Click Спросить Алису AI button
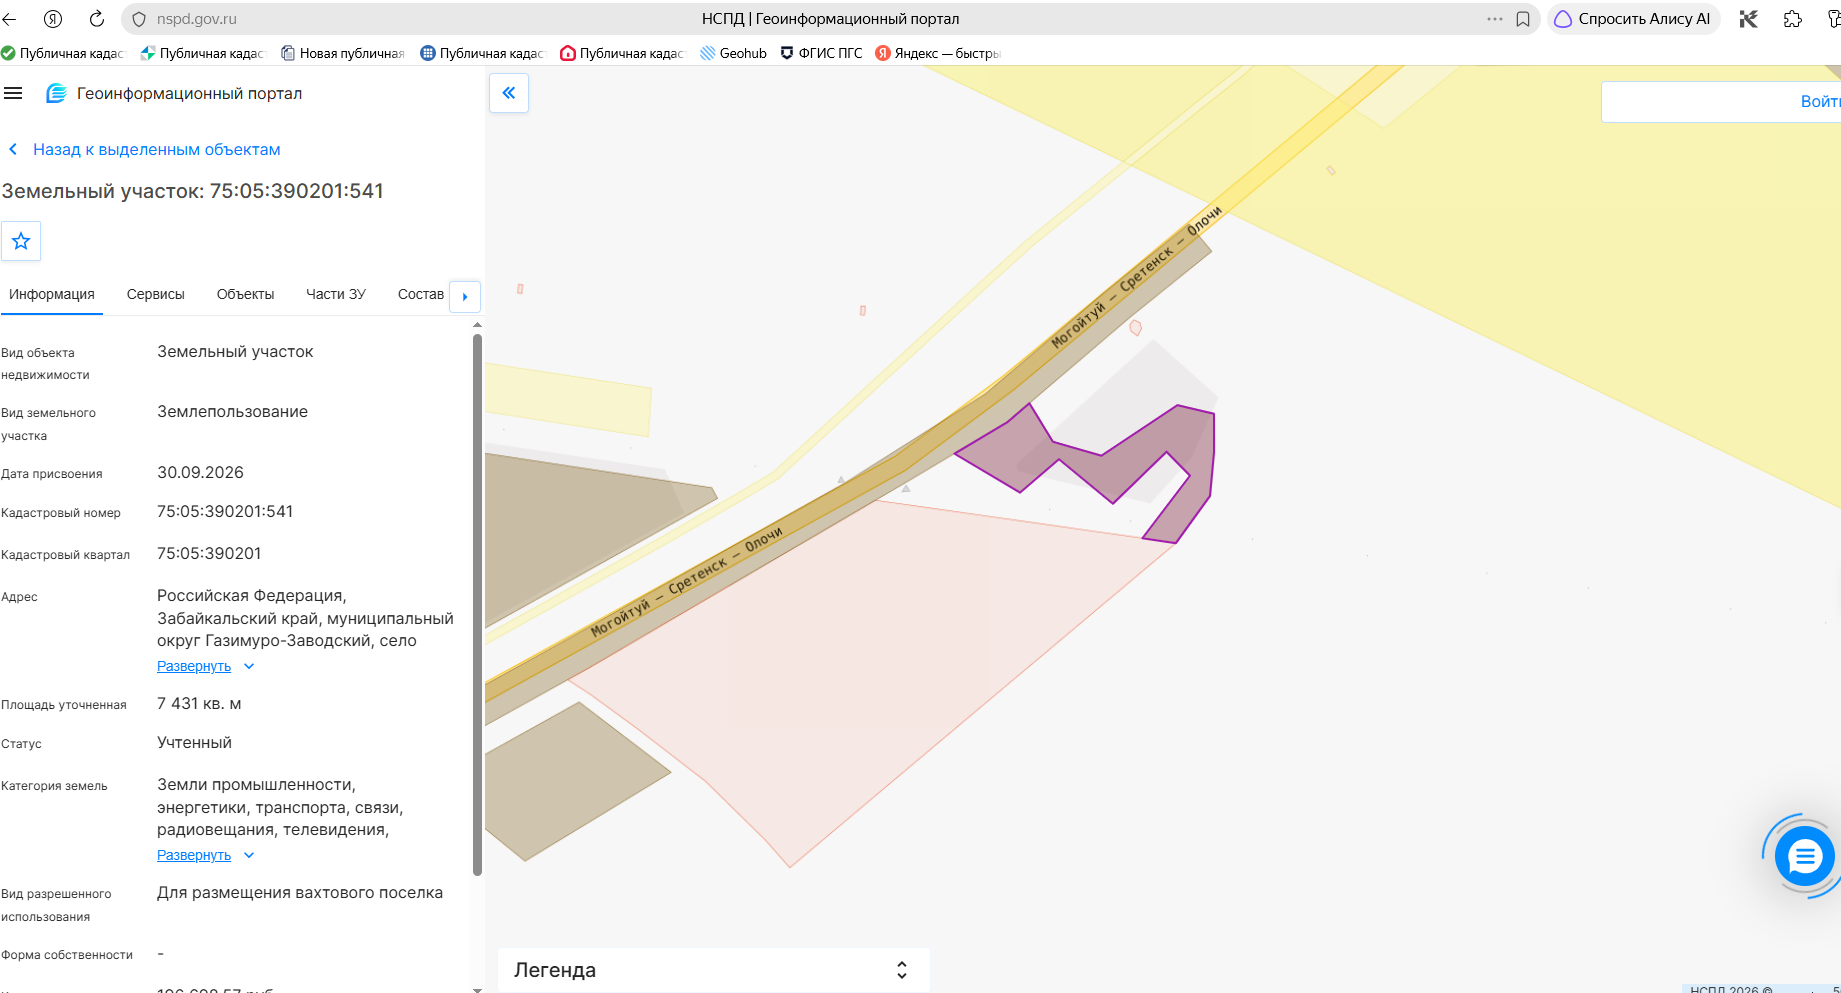 [x=1633, y=19]
